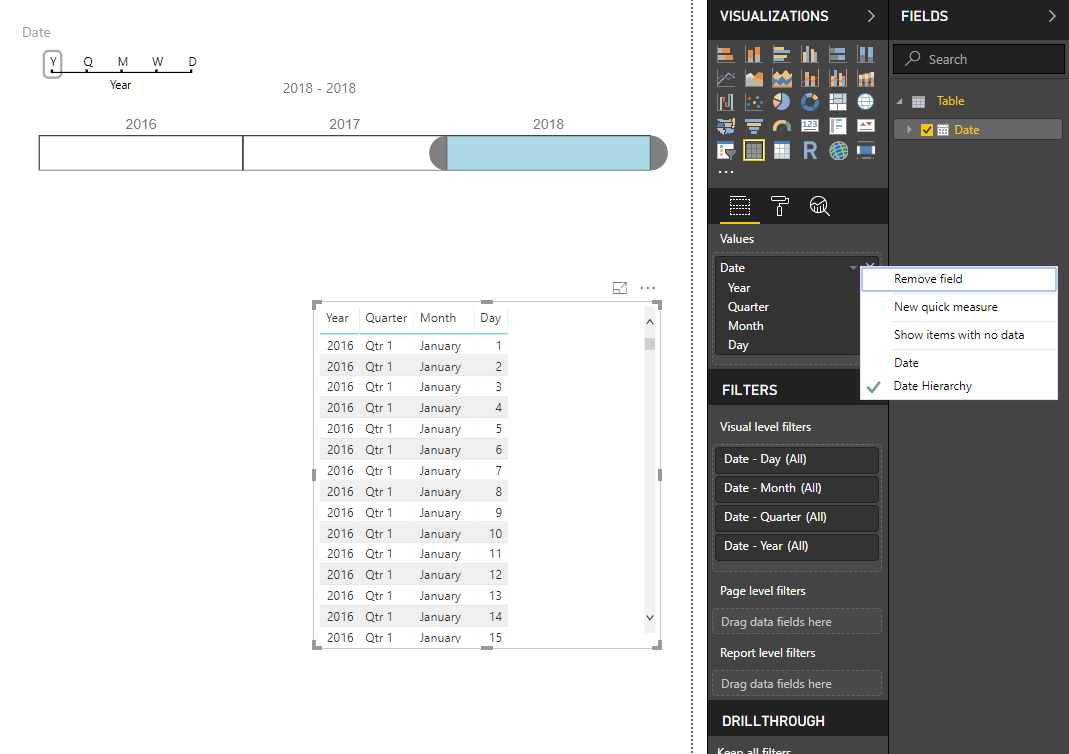Screen dimensions: 1069x754
Task: Open more visualizations ellipsis menu
Action: tap(726, 172)
